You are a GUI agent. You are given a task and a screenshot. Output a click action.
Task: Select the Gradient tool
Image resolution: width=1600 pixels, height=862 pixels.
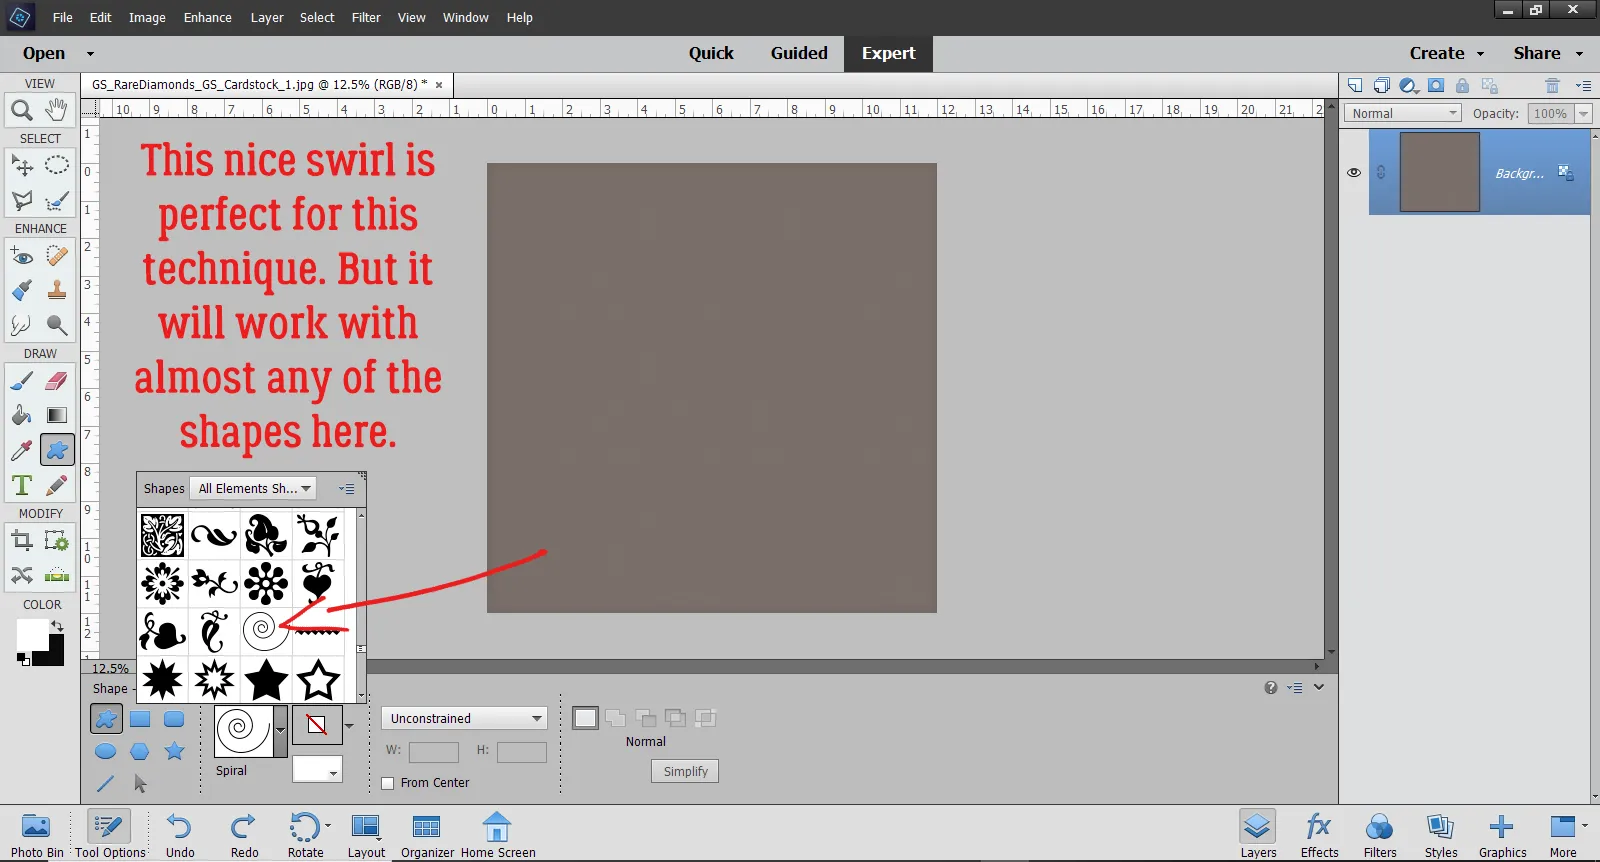coord(57,415)
